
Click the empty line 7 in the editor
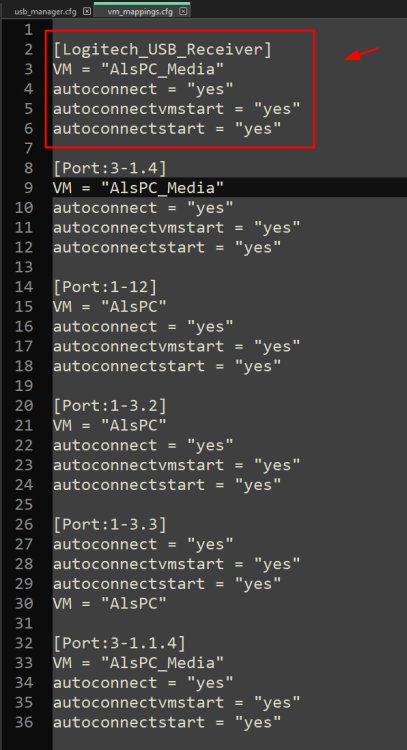click(x=230, y=148)
